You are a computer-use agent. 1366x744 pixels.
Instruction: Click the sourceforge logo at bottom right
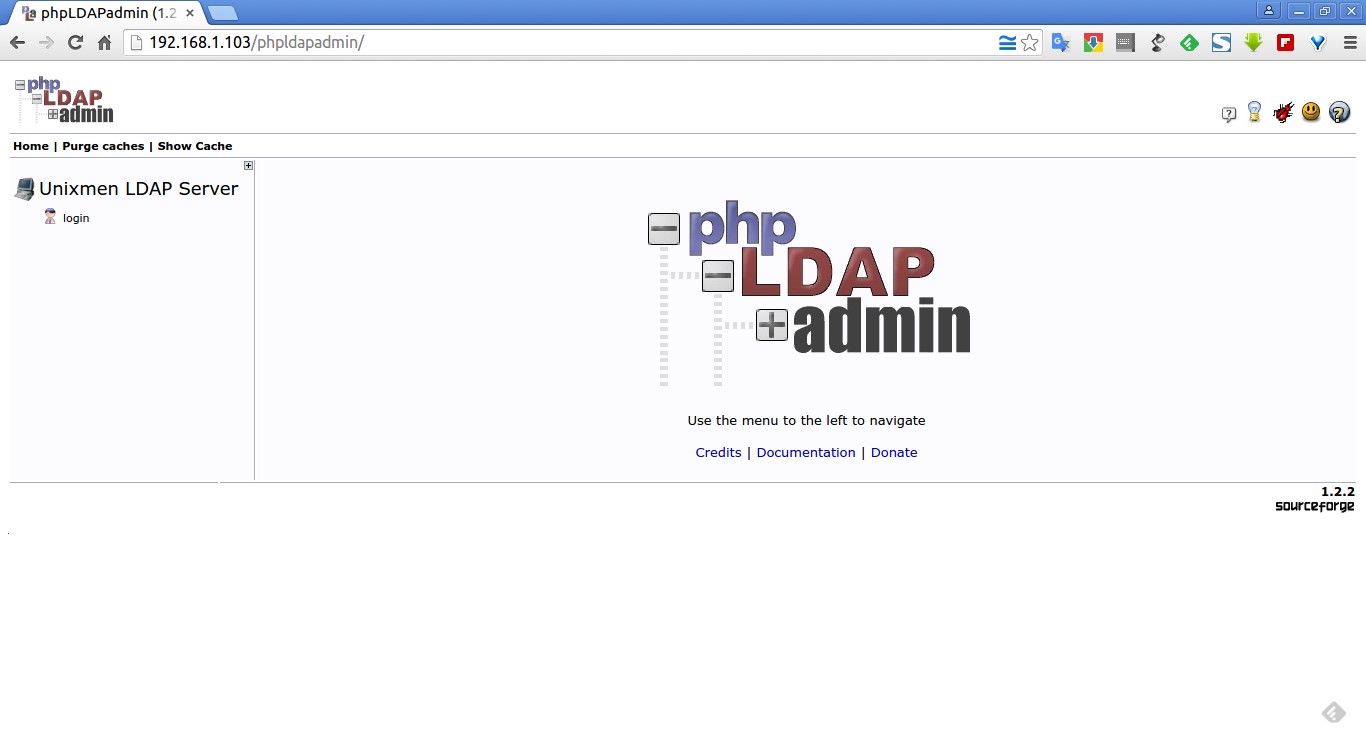(x=1314, y=506)
